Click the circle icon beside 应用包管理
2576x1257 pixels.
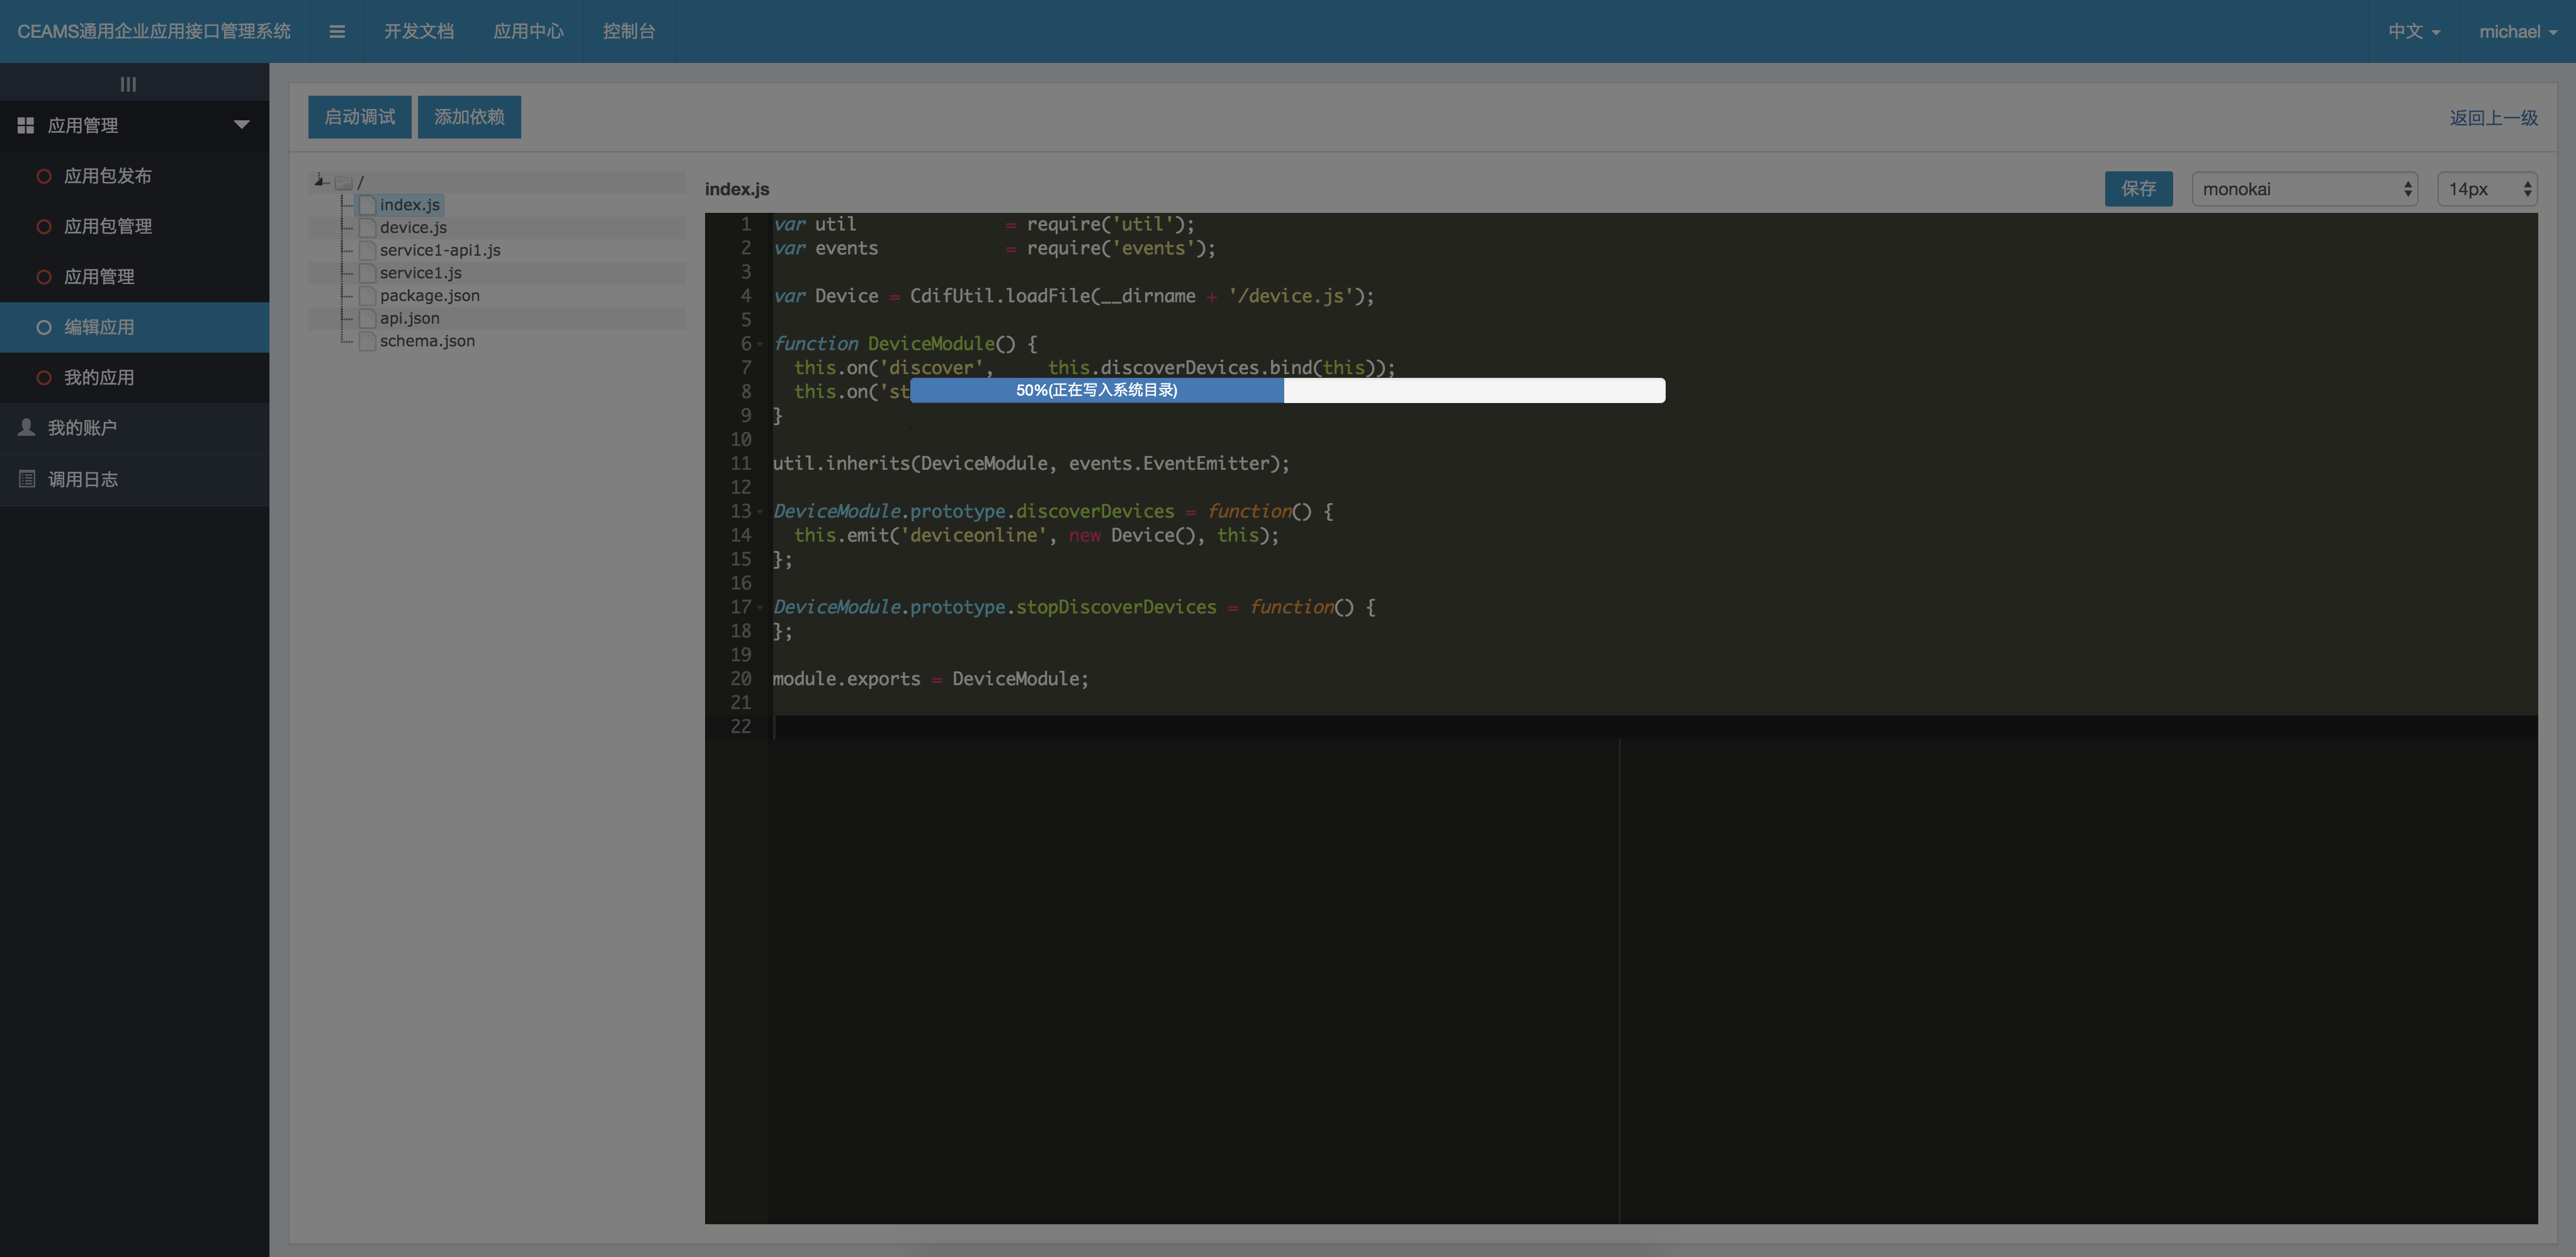click(44, 226)
